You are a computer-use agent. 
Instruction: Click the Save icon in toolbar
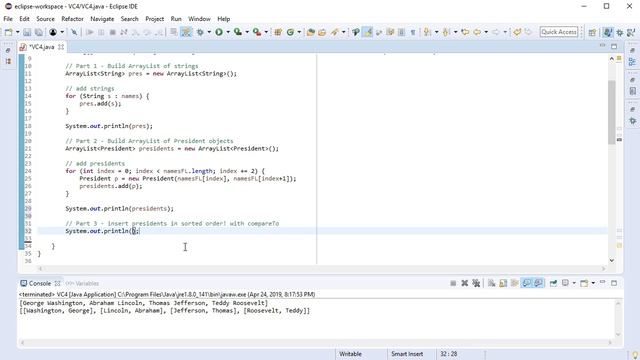coord(27,32)
